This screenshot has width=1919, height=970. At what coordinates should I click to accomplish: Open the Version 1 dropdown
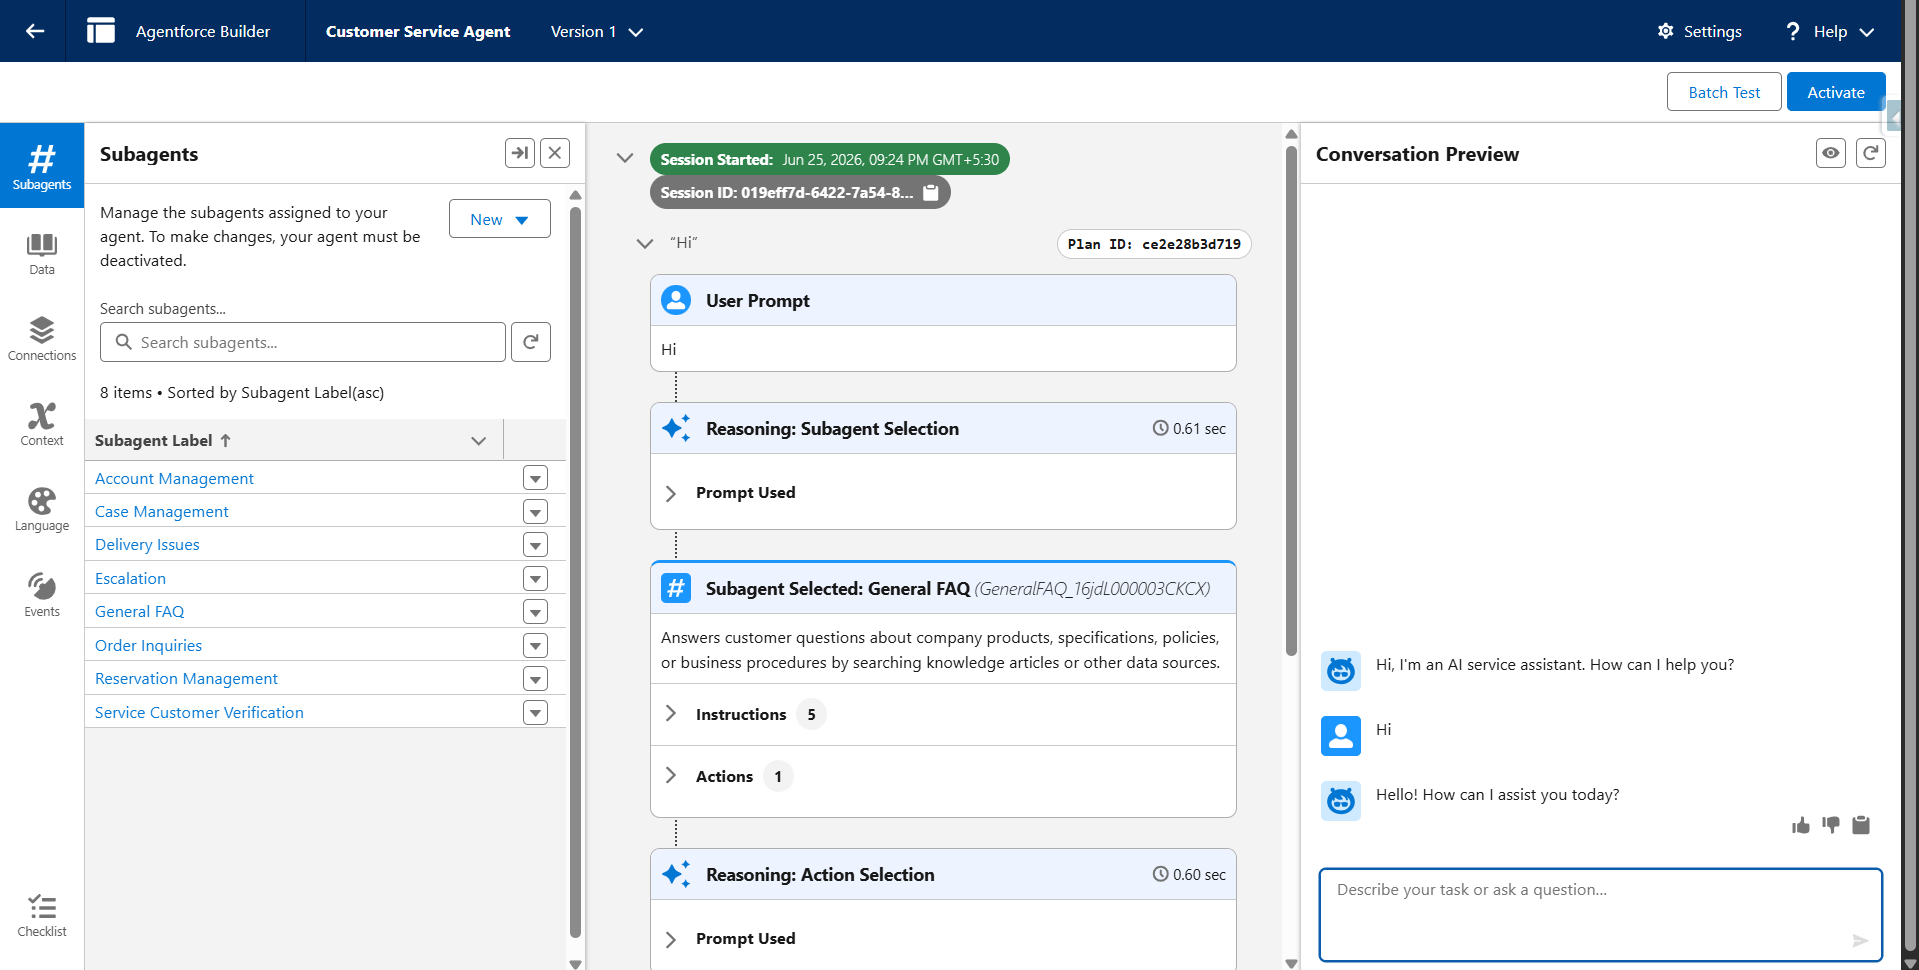point(597,31)
